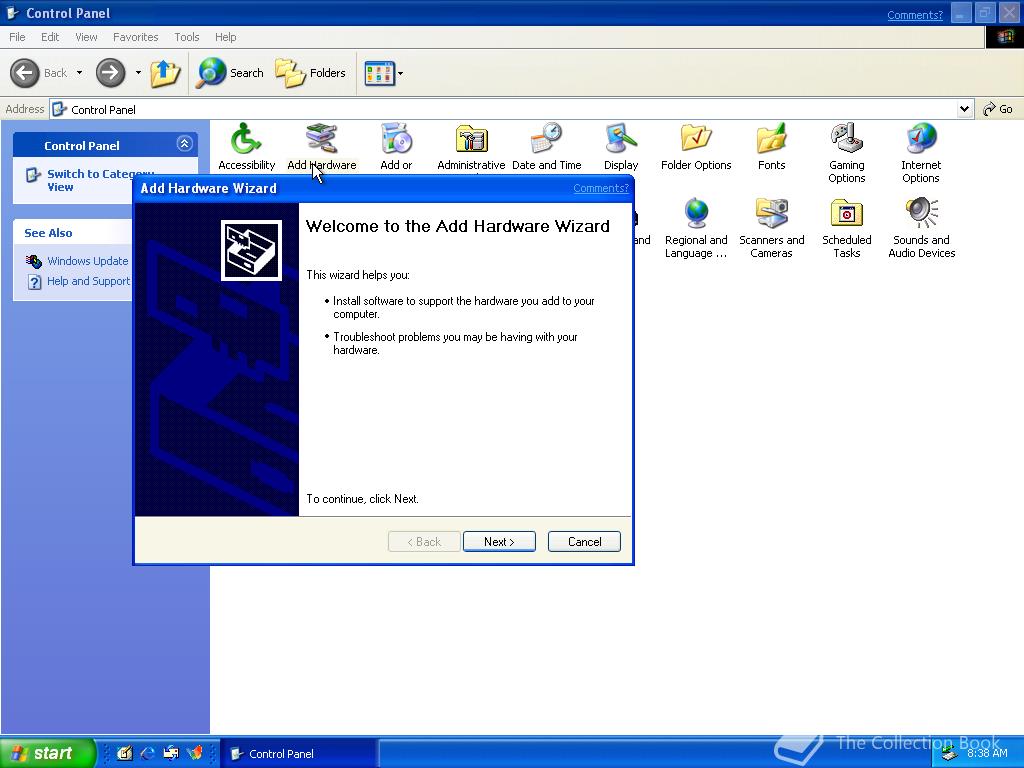Image resolution: width=1024 pixels, height=768 pixels.
Task: Open the Back history dropdown arrow
Action: tap(79, 72)
